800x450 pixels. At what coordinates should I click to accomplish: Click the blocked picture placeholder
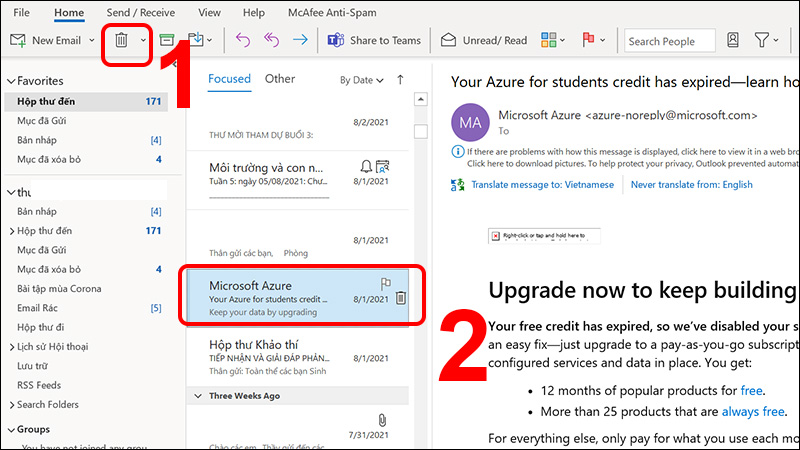544,236
